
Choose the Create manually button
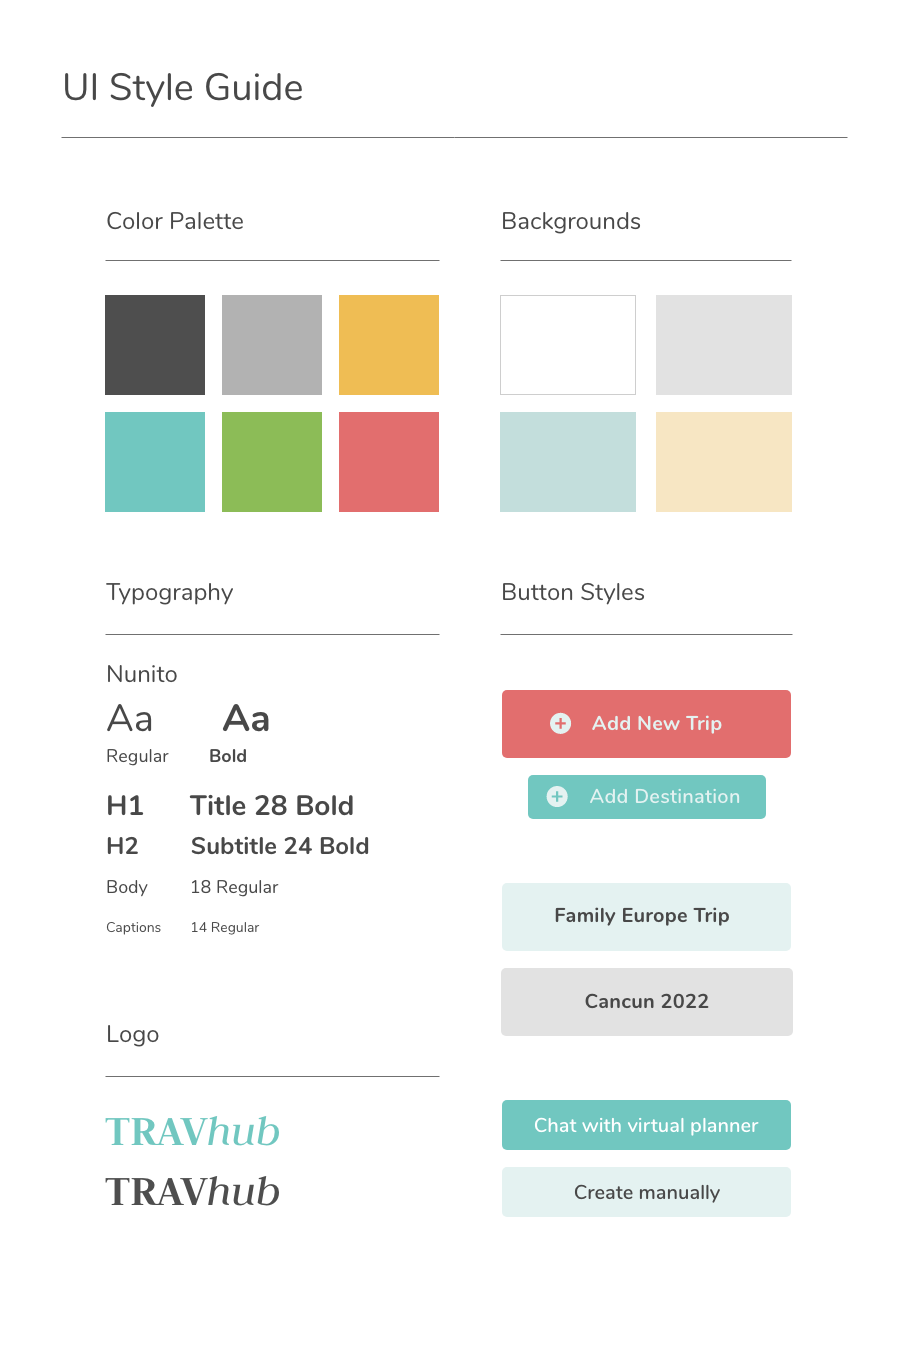pyautogui.click(x=646, y=1192)
